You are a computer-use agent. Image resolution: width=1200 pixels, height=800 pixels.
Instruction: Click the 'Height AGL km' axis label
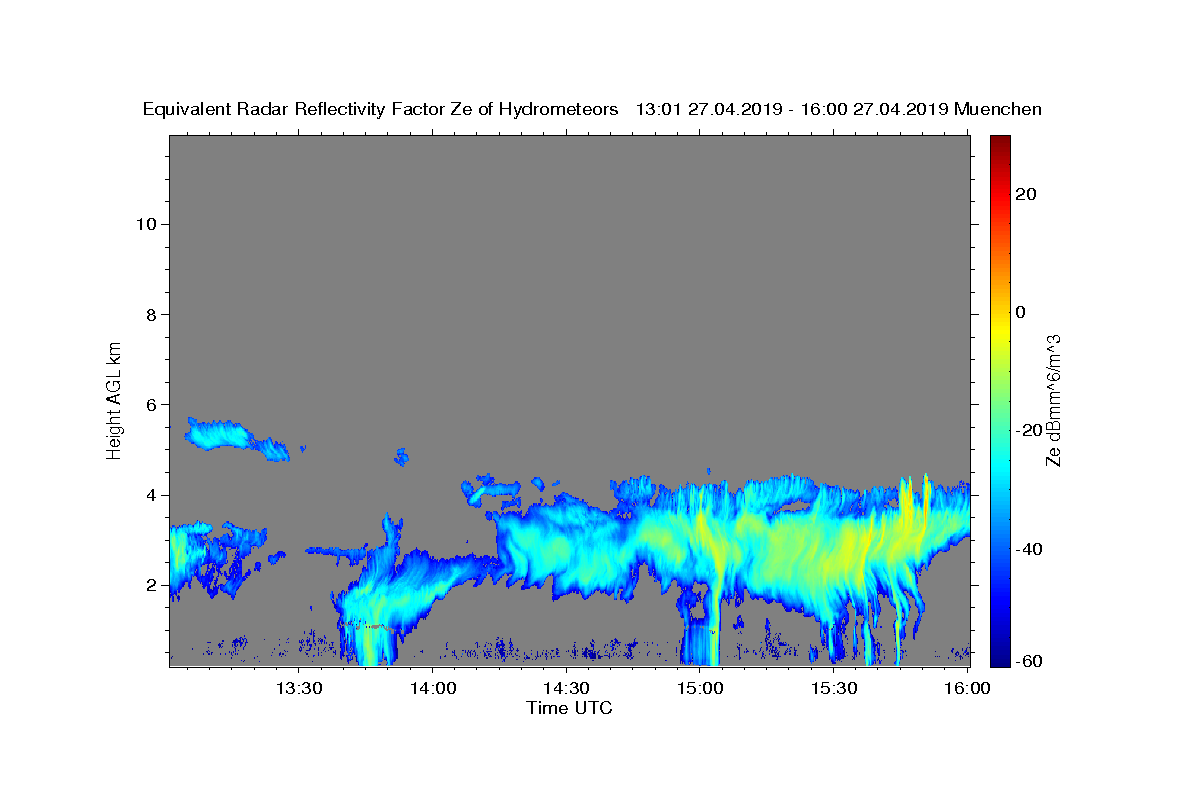[114, 399]
